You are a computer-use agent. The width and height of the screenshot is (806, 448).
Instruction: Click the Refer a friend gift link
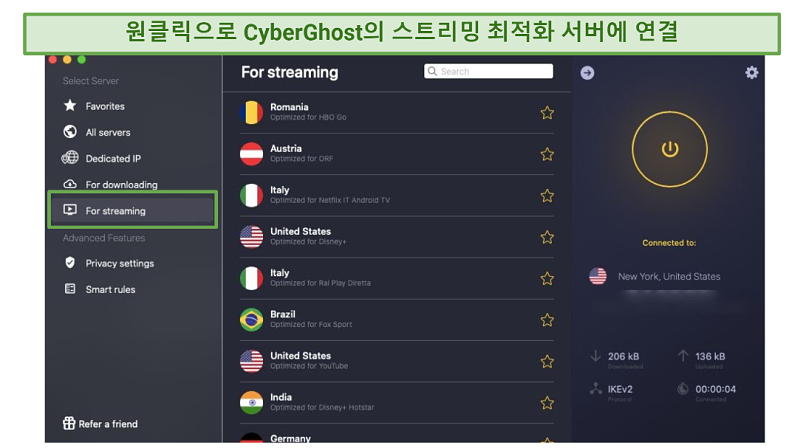pos(100,424)
